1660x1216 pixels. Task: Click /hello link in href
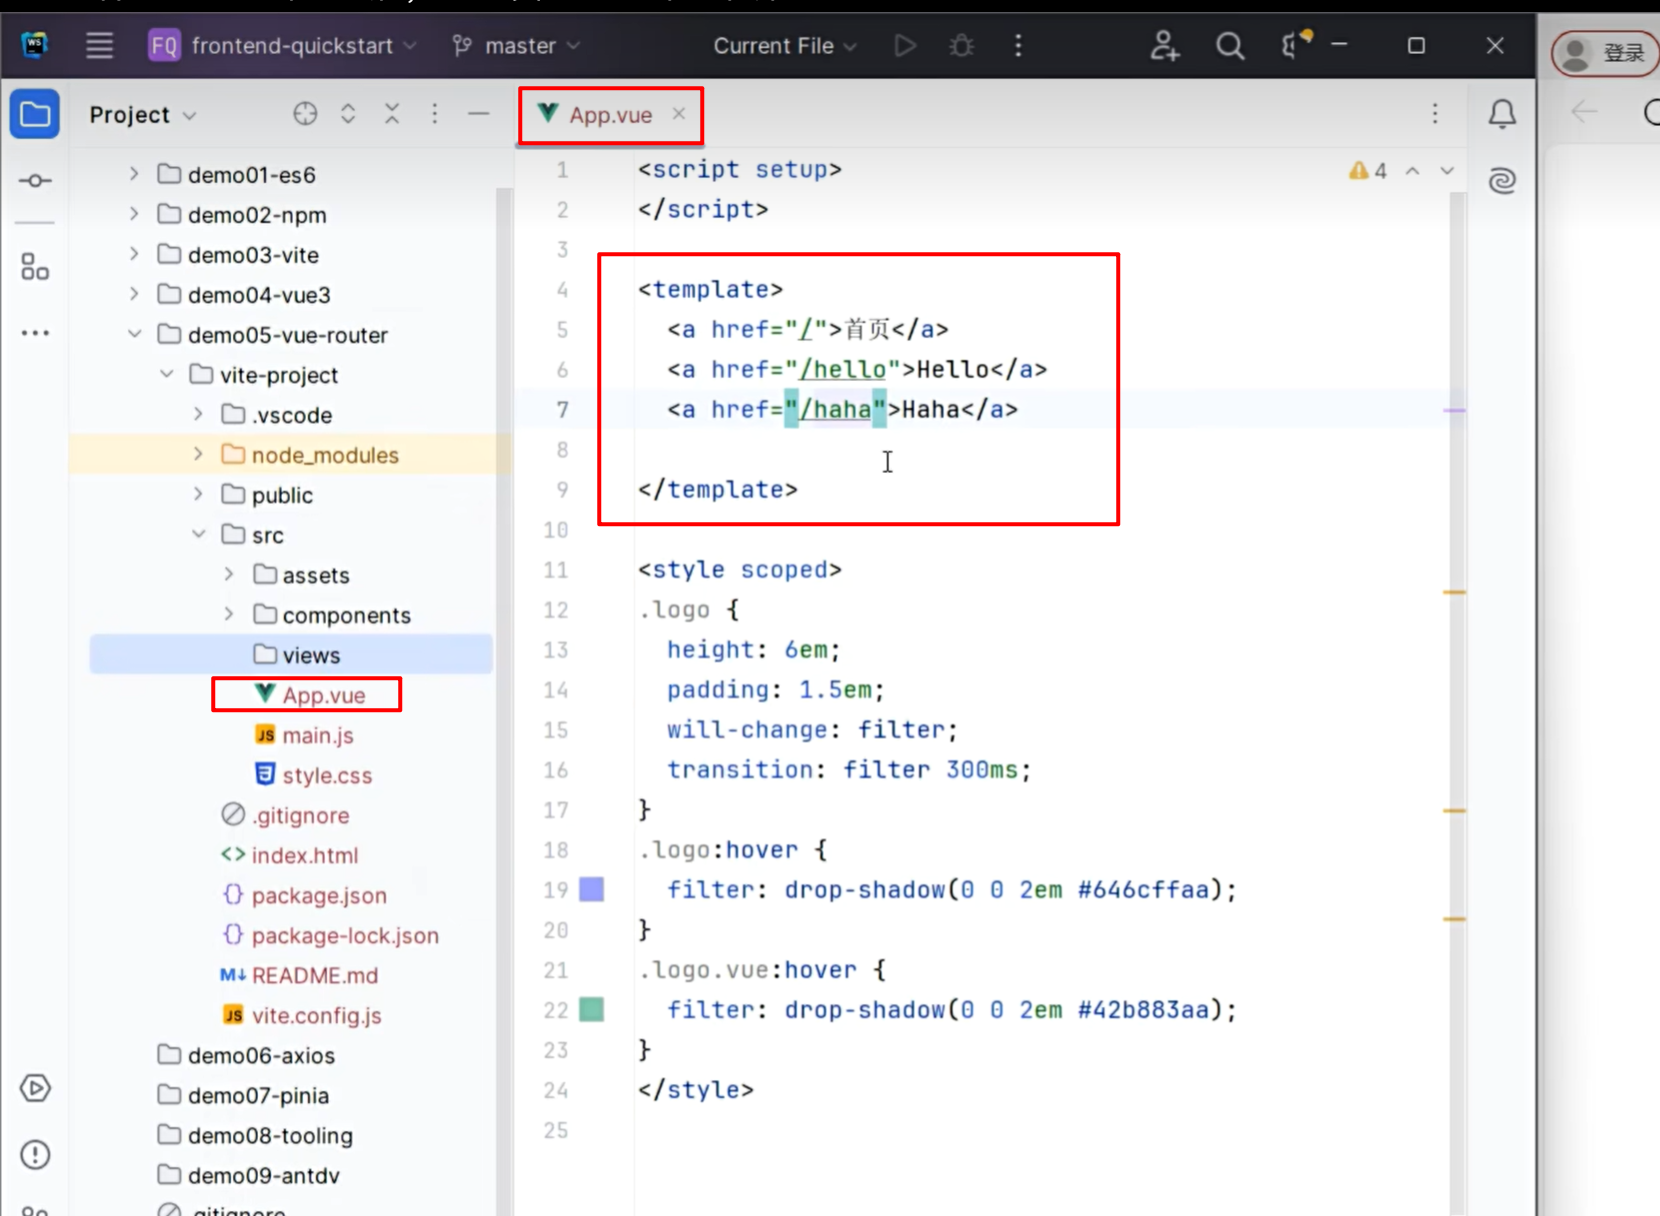pos(843,369)
